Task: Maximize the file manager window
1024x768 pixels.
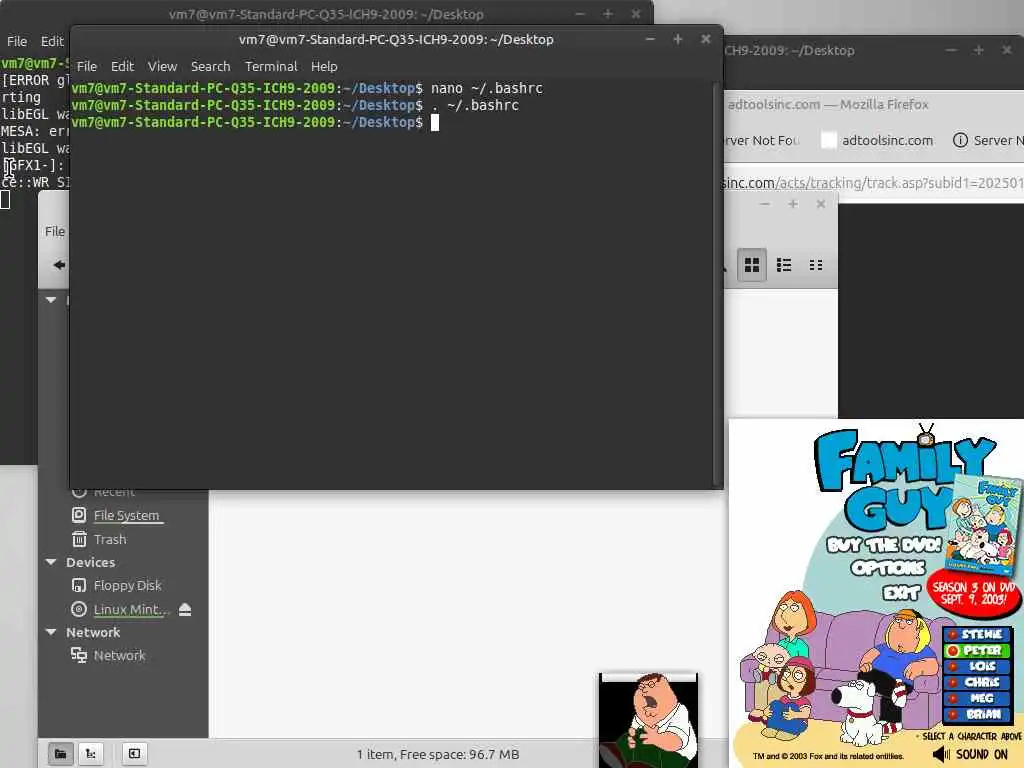Action: (x=793, y=204)
